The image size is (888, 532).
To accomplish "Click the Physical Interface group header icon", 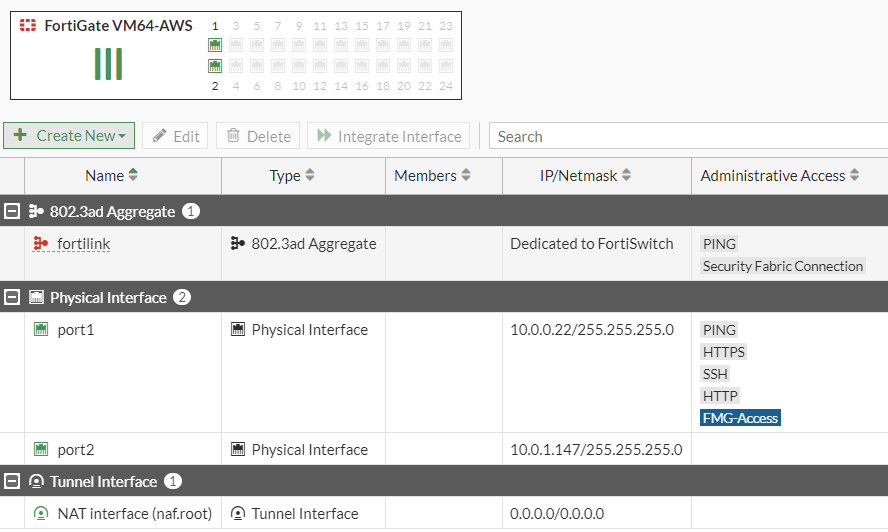I will coord(36,297).
